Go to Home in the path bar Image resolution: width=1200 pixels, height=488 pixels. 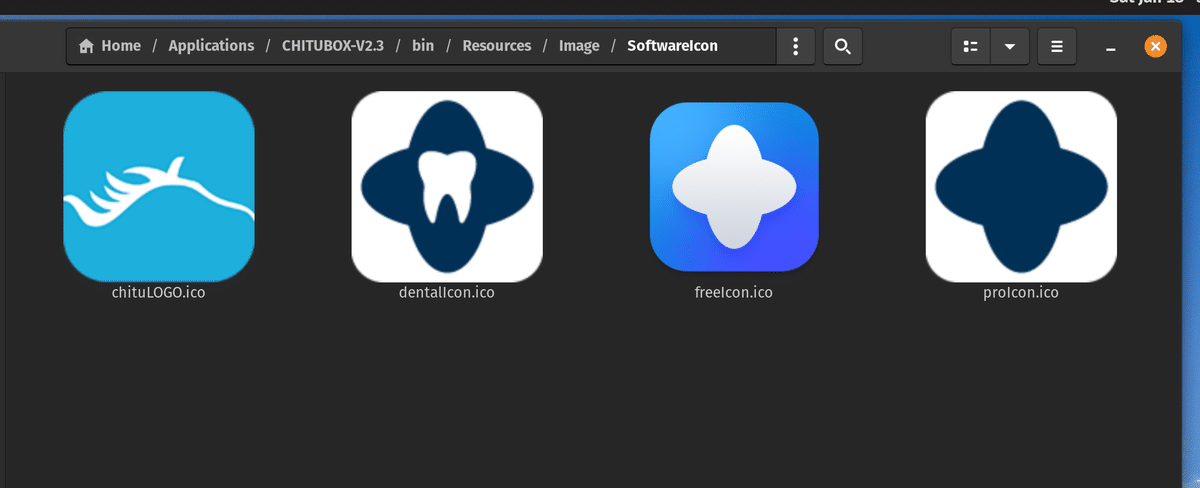(x=110, y=46)
